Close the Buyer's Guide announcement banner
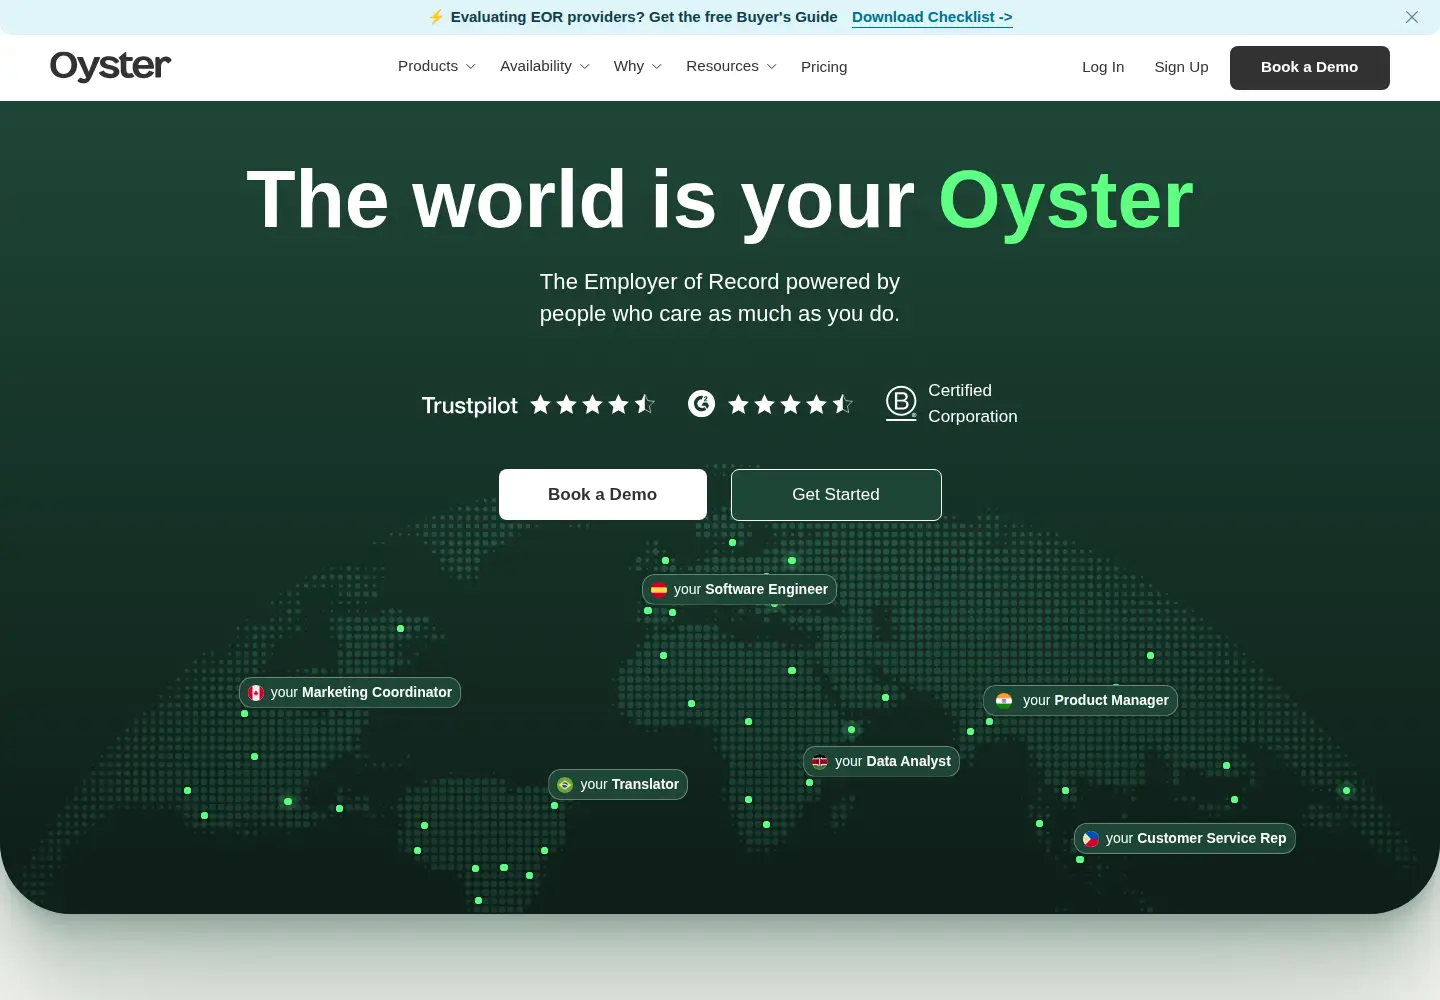Image resolution: width=1440 pixels, height=1000 pixels. (1412, 17)
